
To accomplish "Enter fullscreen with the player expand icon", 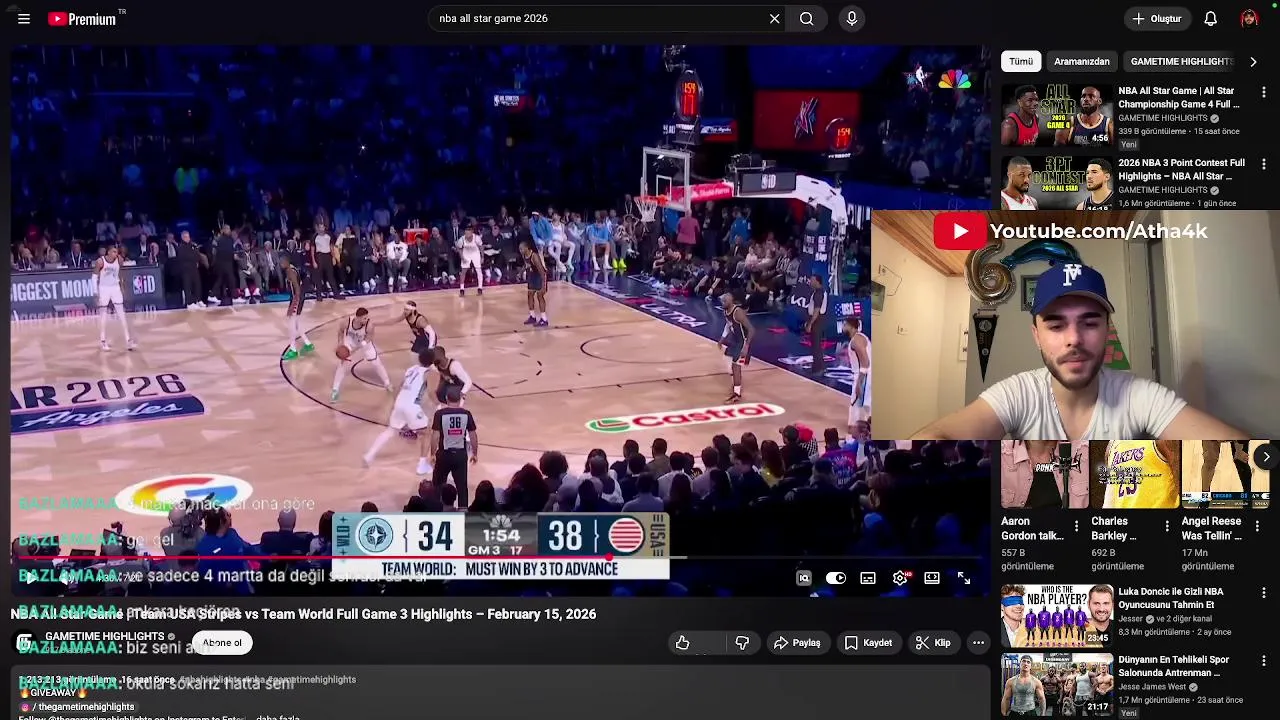I will tap(964, 578).
